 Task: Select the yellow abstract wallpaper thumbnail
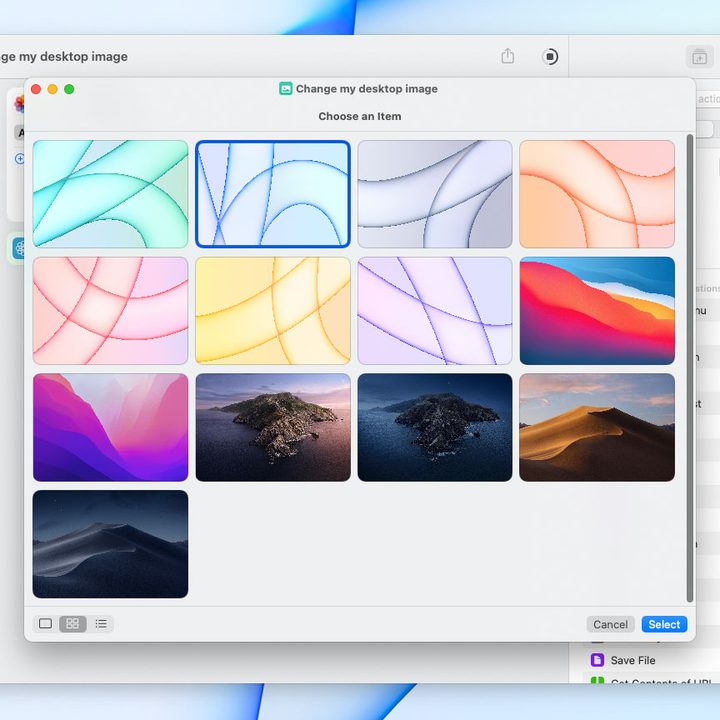[x=273, y=310]
